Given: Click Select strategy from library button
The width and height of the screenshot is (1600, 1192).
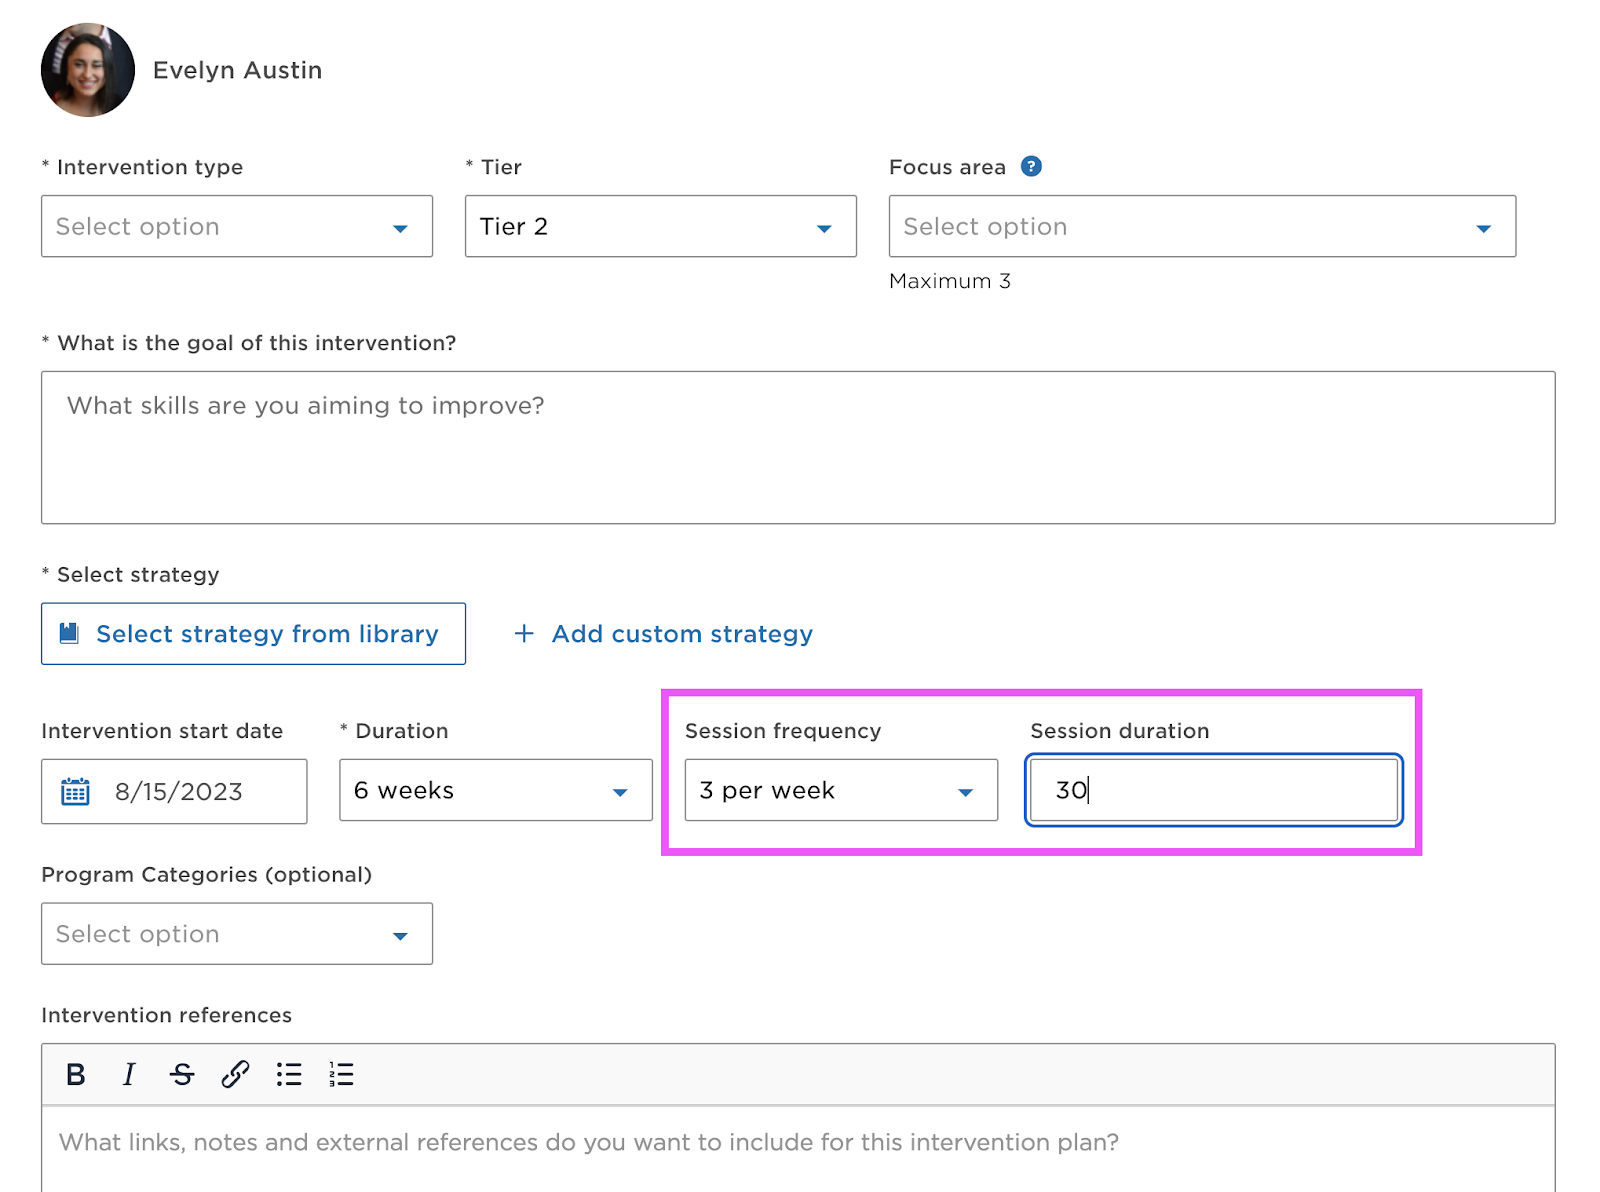Looking at the screenshot, I should (x=253, y=634).
